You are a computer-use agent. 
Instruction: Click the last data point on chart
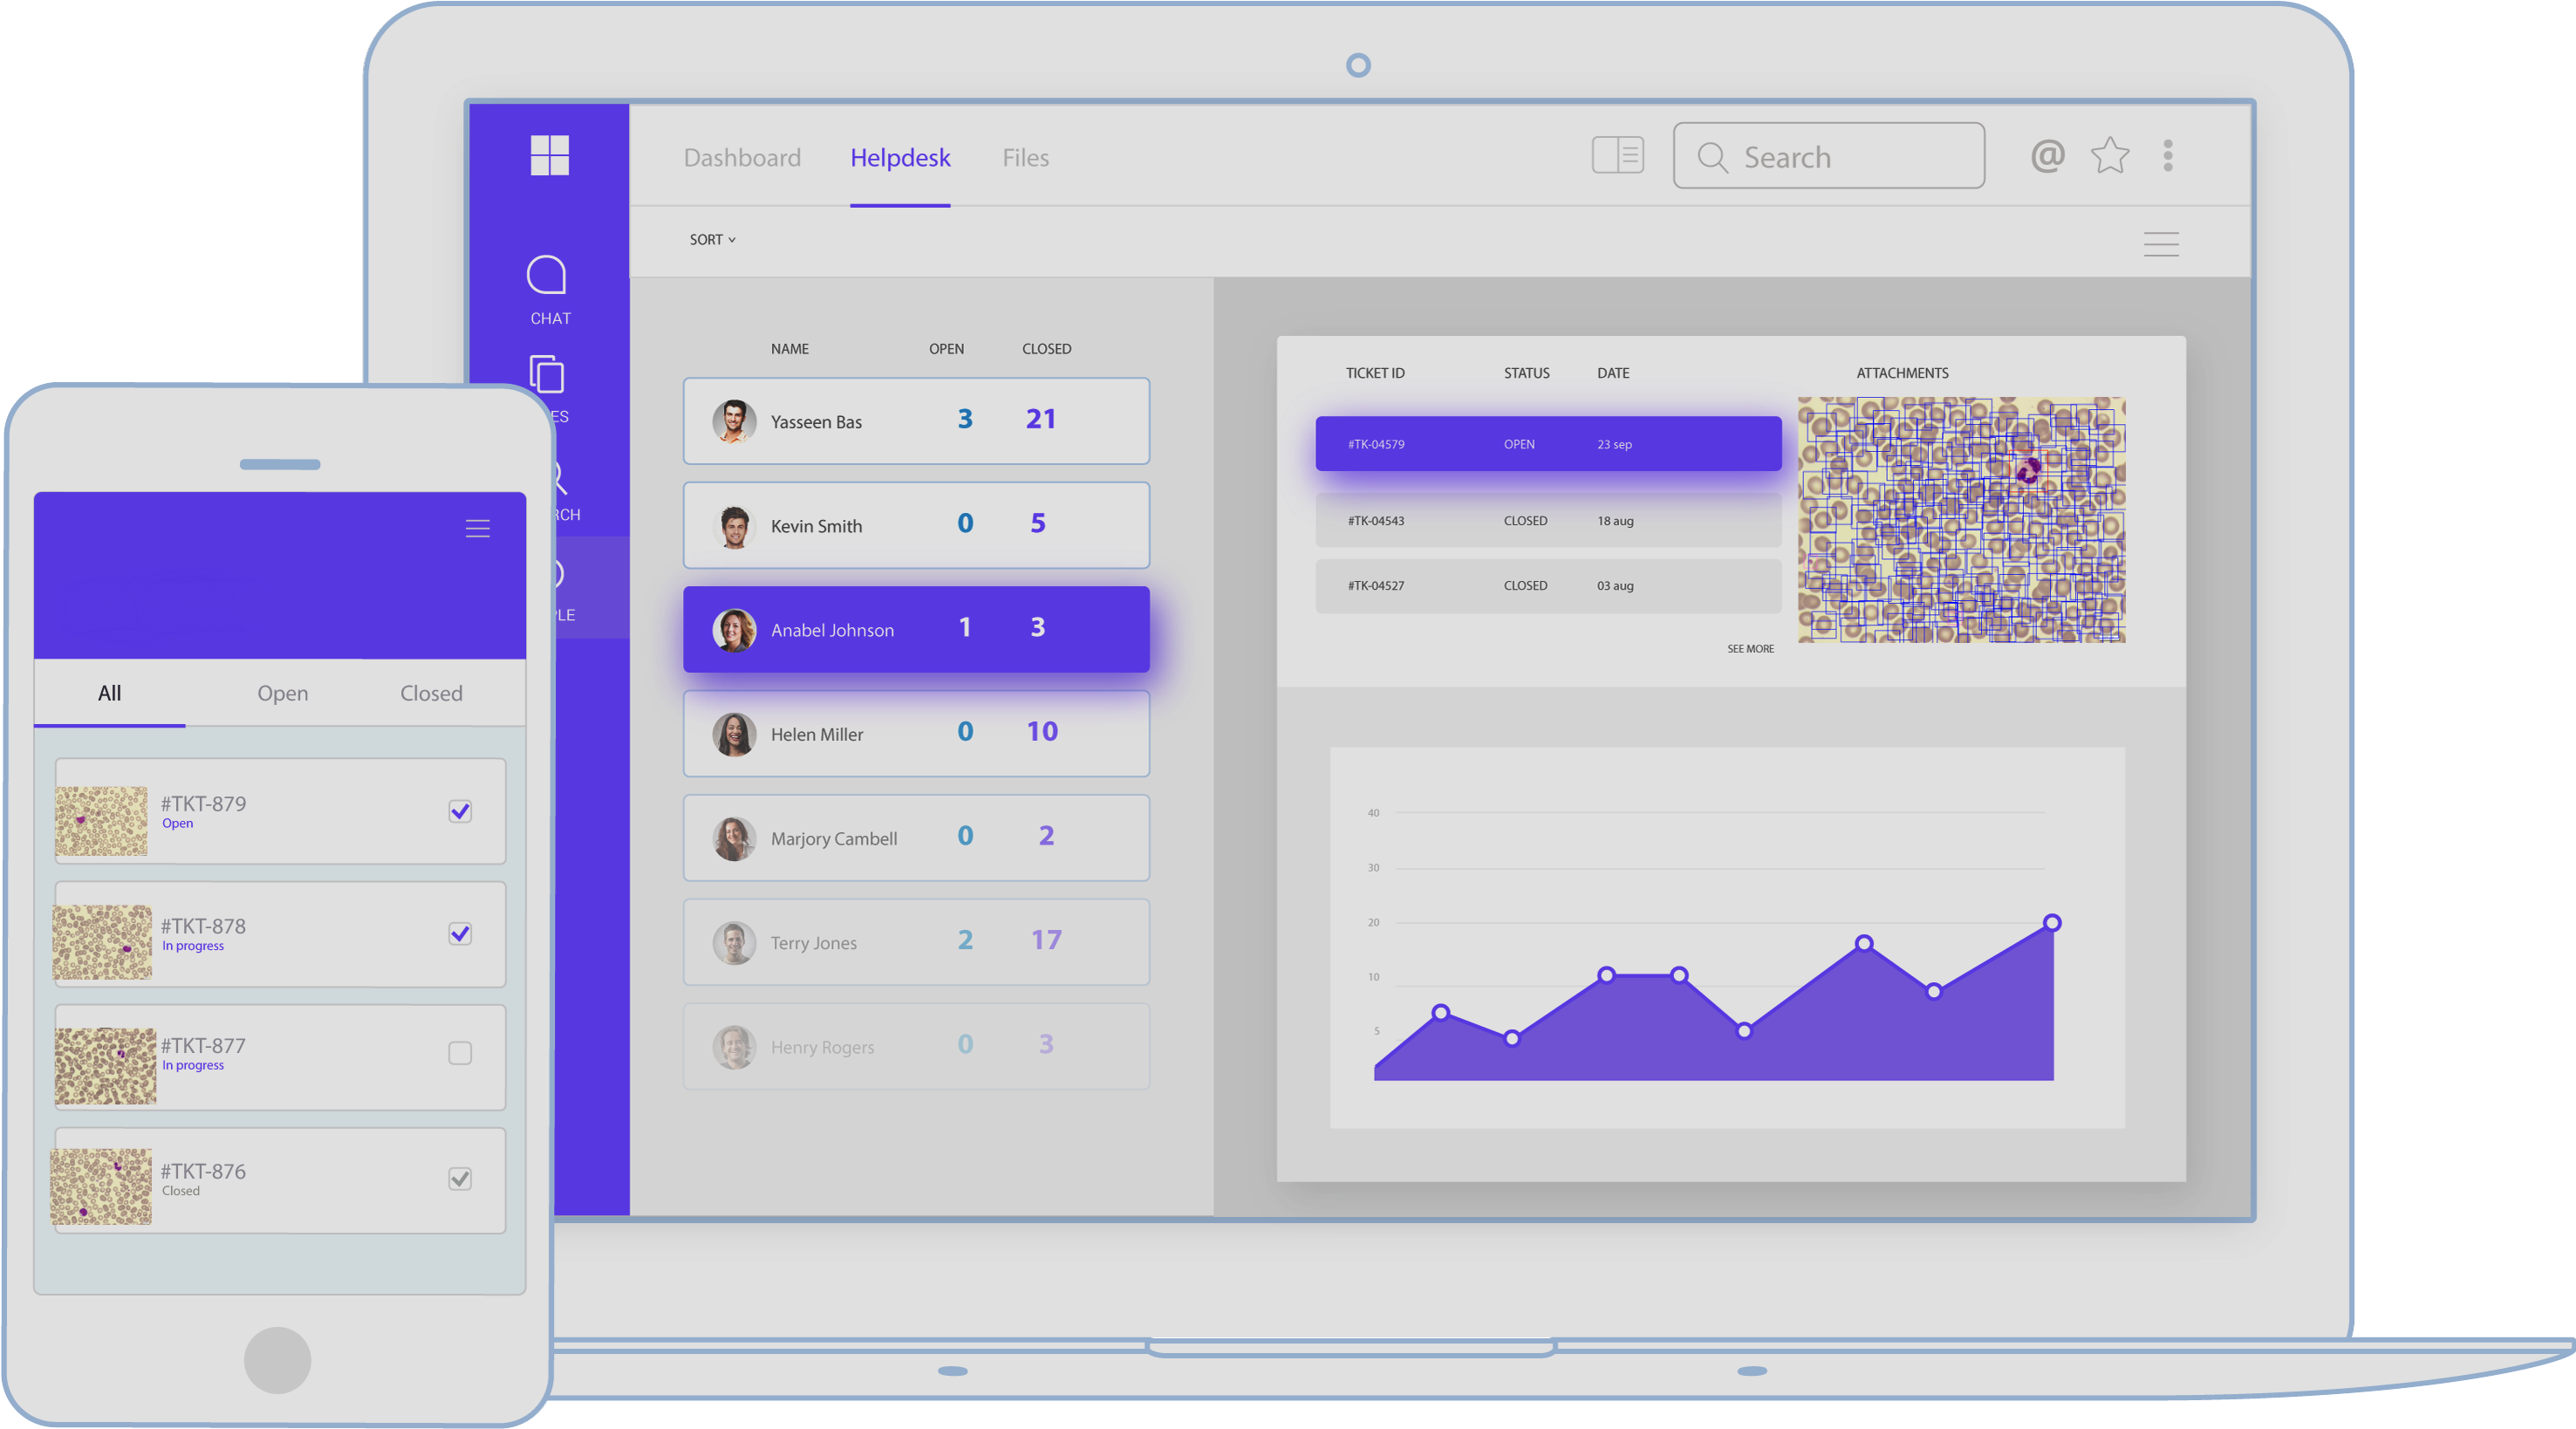(x=2051, y=922)
